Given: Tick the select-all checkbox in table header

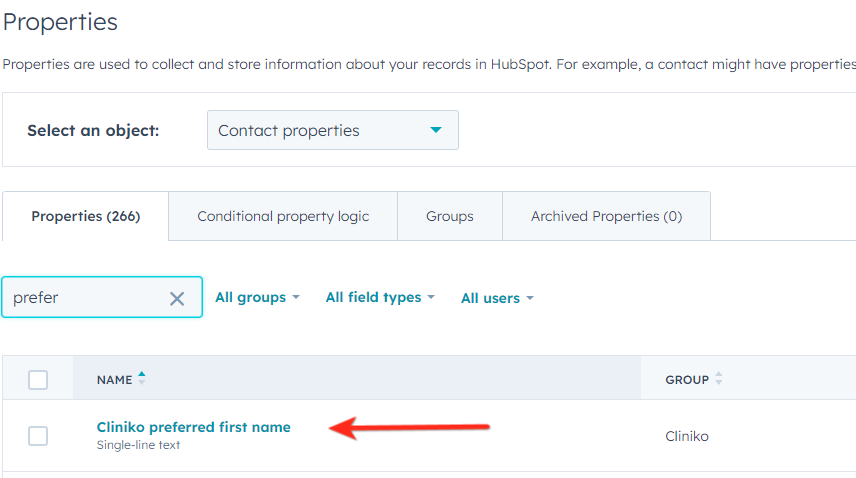Looking at the screenshot, I should click(x=38, y=379).
